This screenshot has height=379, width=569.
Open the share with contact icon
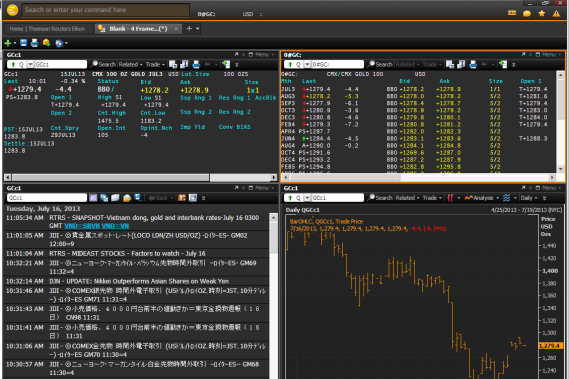tap(46, 43)
